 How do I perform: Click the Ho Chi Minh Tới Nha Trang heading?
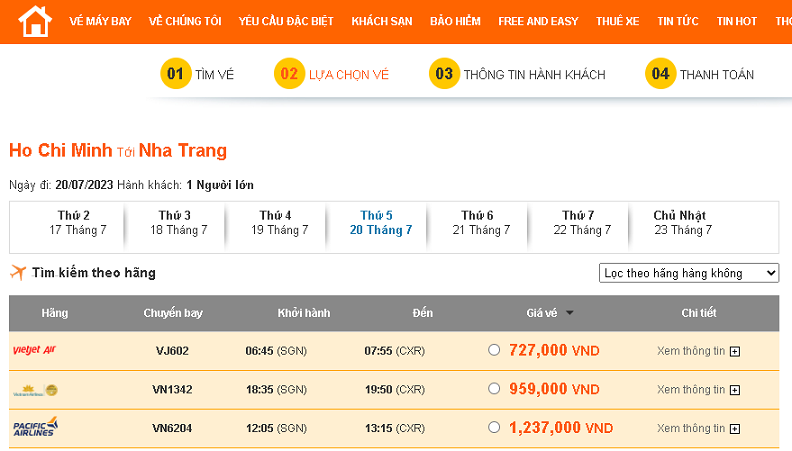click(x=118, y=151)
